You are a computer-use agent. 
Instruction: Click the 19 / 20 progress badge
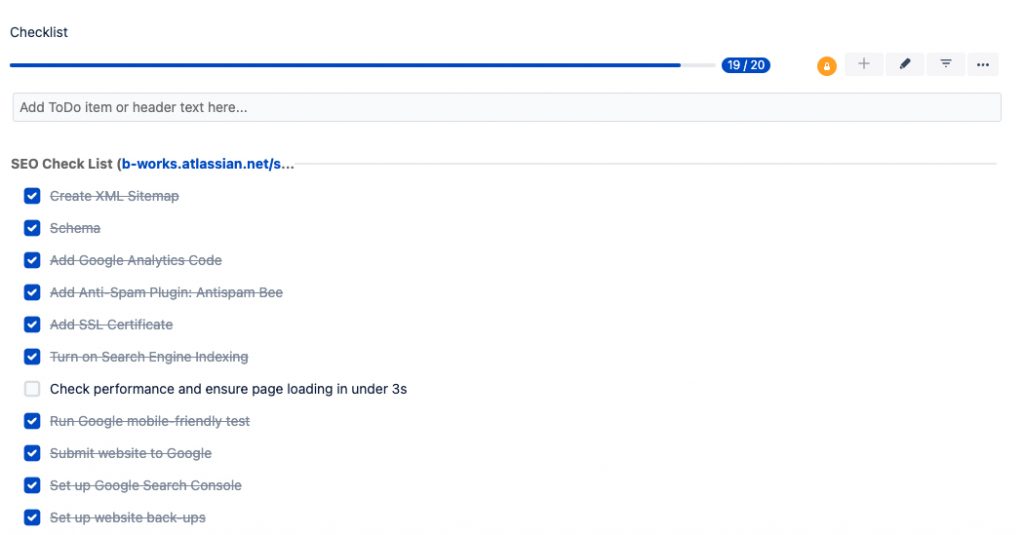(746, 65)
